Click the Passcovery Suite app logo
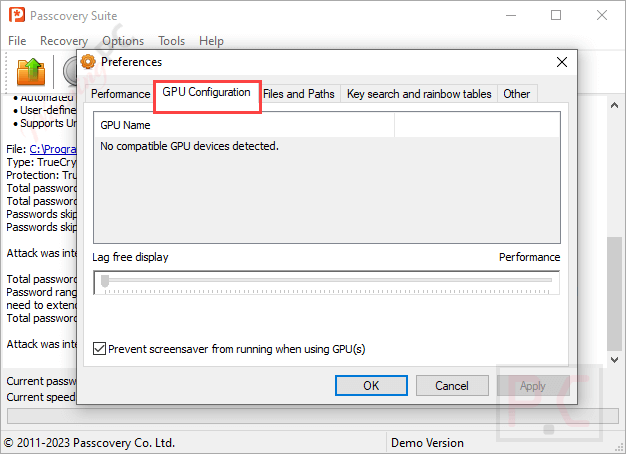 coord(17,15)
